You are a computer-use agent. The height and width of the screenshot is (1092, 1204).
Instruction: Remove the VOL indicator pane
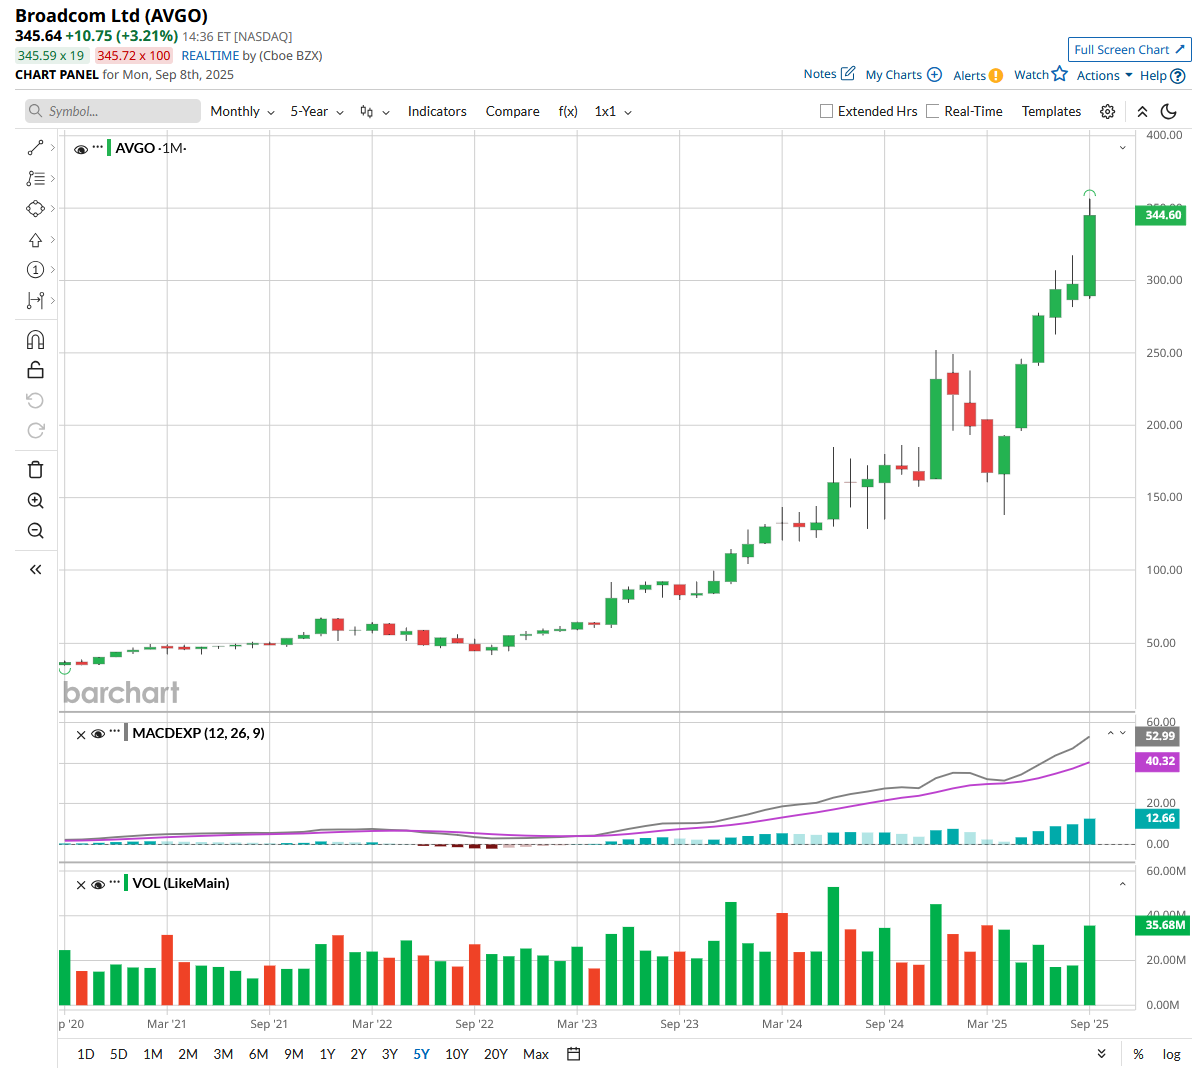(x=81, y=884)
